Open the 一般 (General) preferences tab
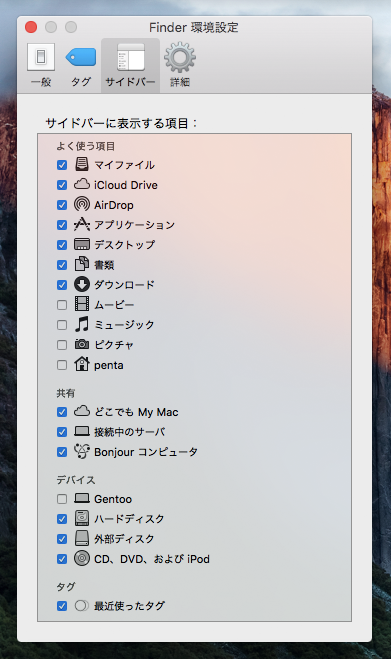 [41, 65]
